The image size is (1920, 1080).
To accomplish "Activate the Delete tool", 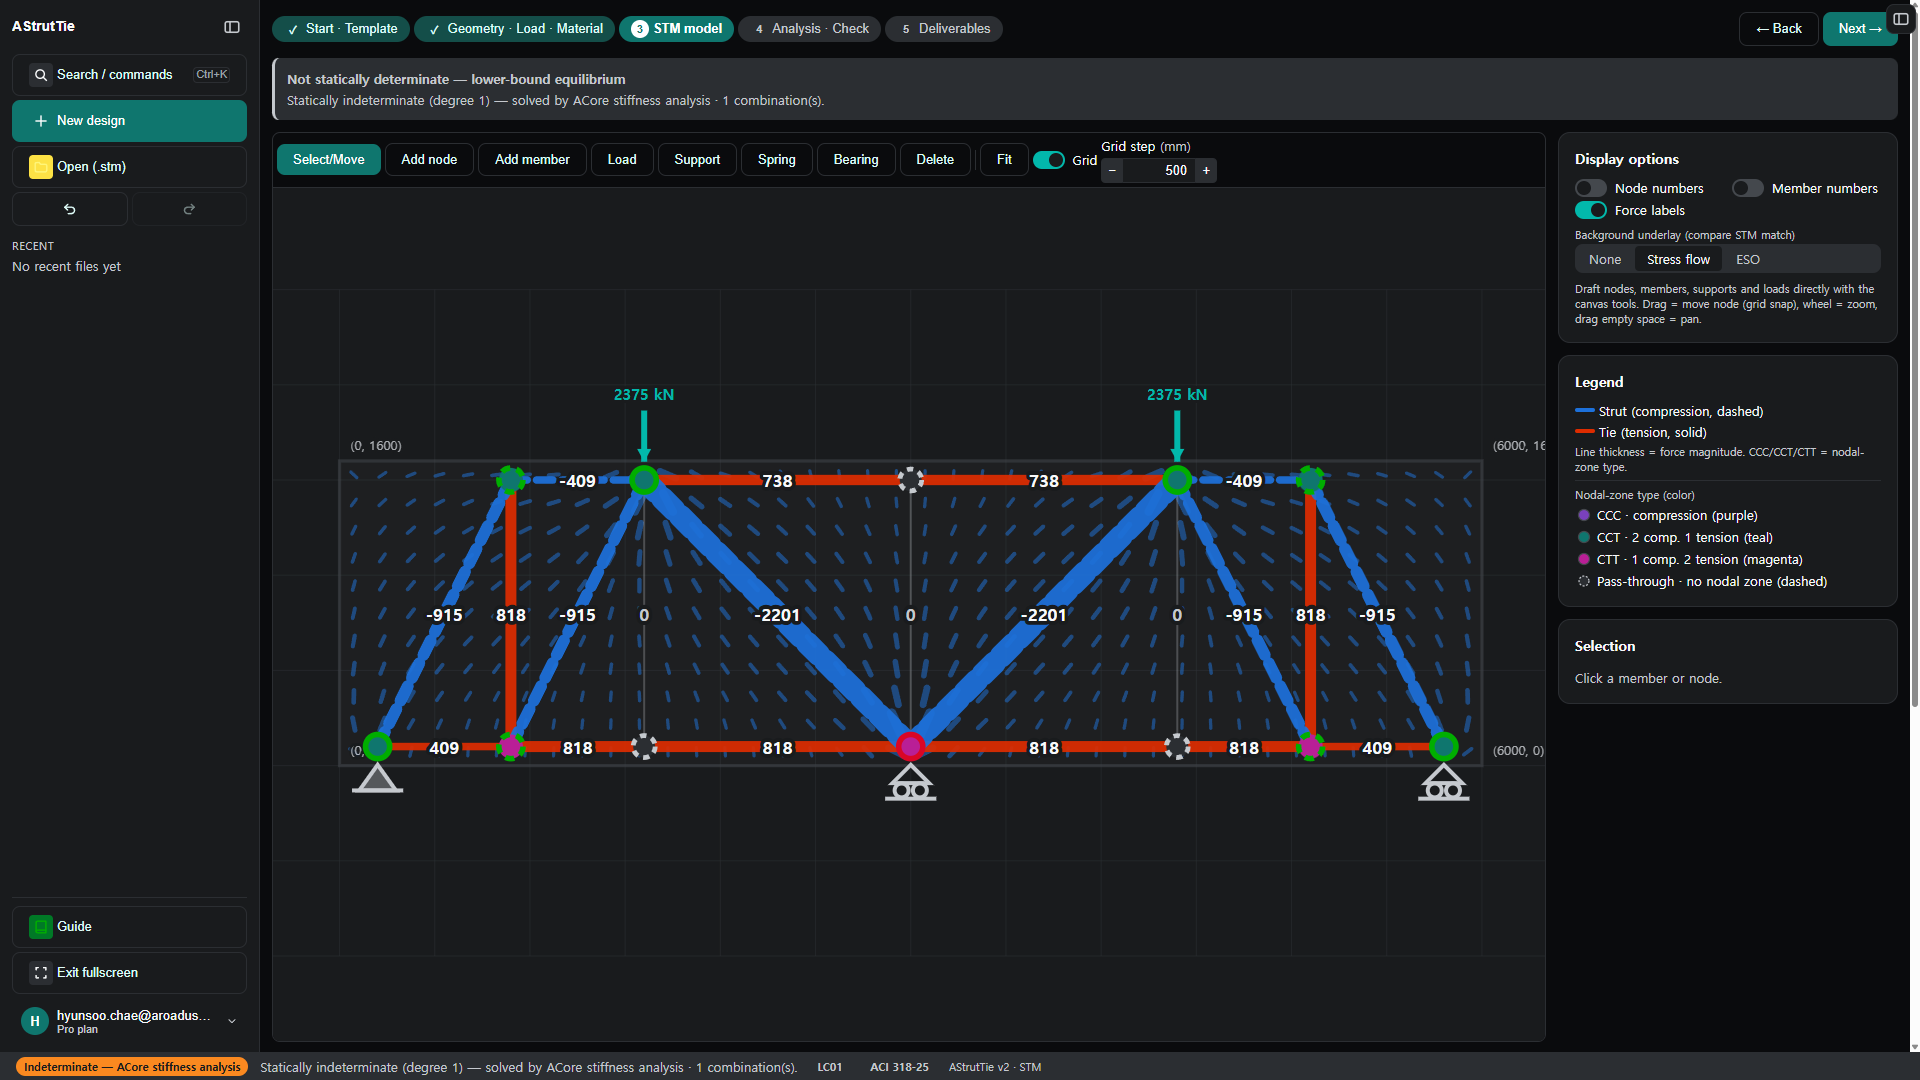I will (935, 160).
